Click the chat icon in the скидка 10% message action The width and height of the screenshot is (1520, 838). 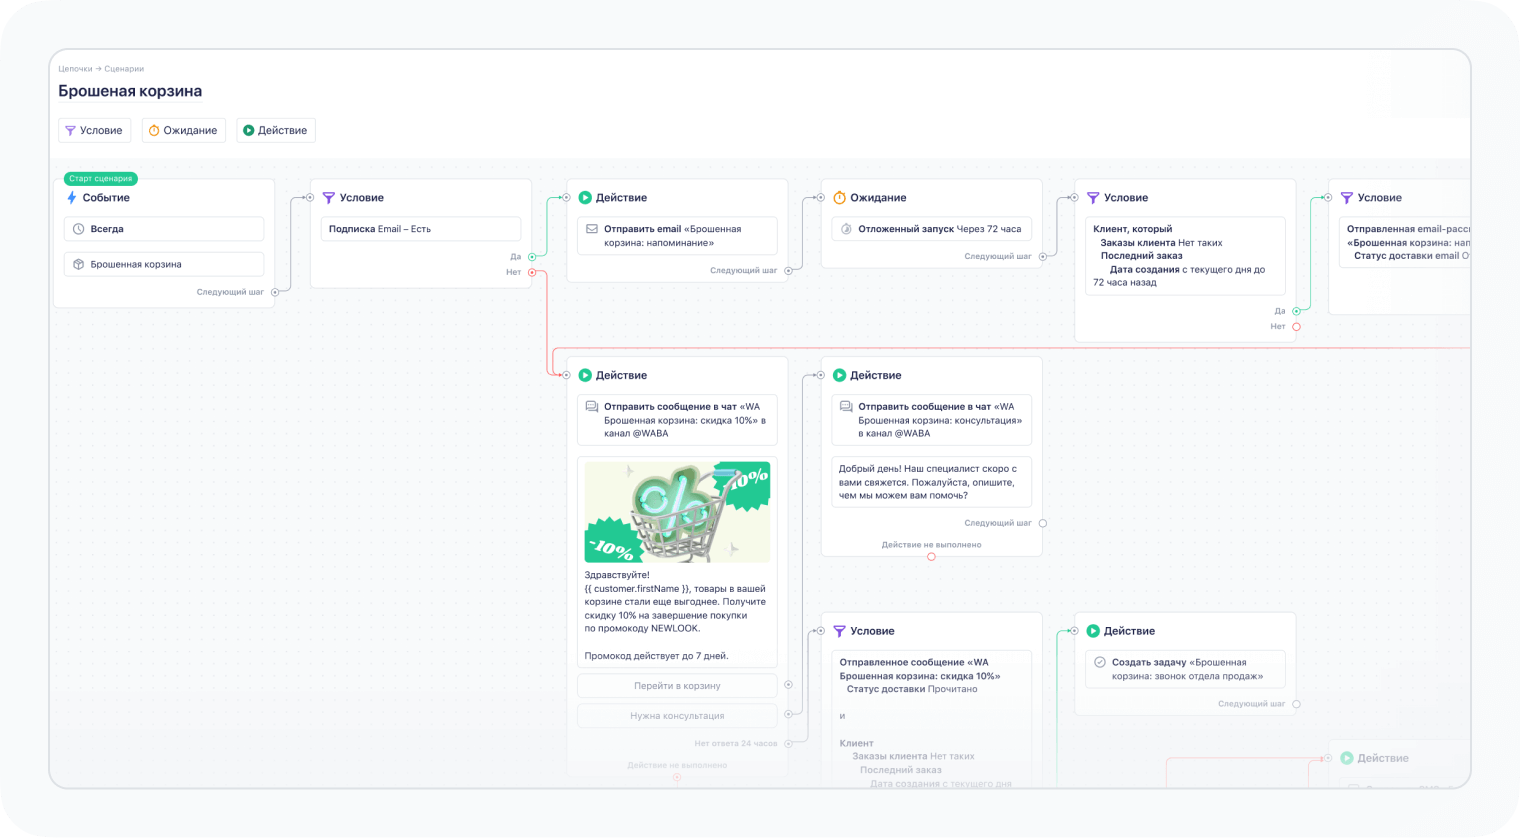[x=591, y=407]
